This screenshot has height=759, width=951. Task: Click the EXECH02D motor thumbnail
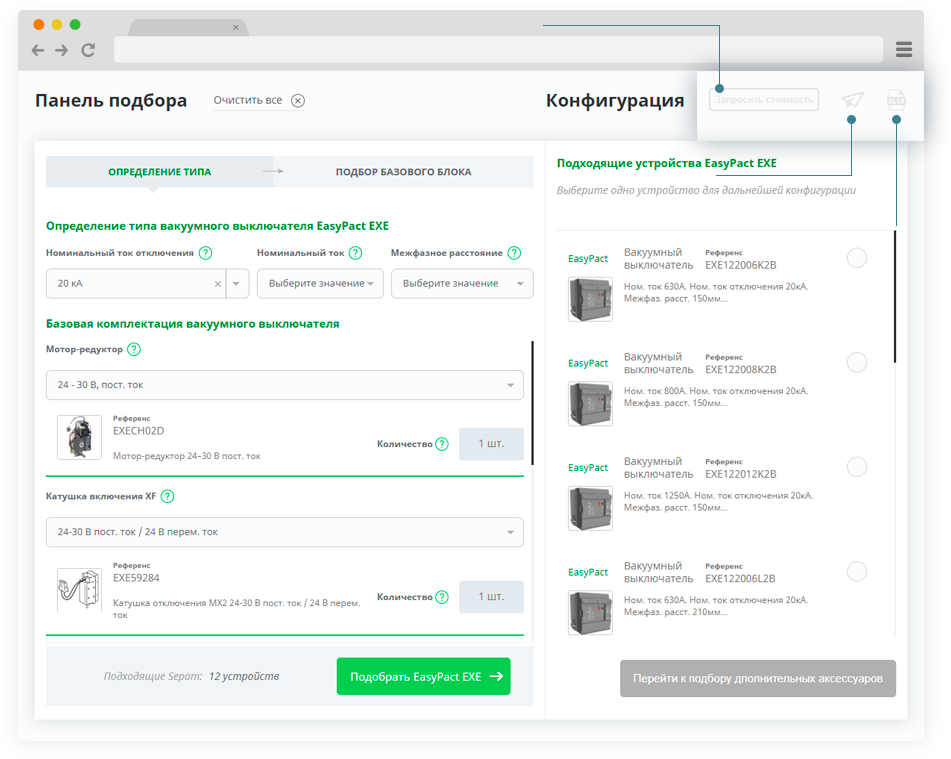click(x=79, y=437)
